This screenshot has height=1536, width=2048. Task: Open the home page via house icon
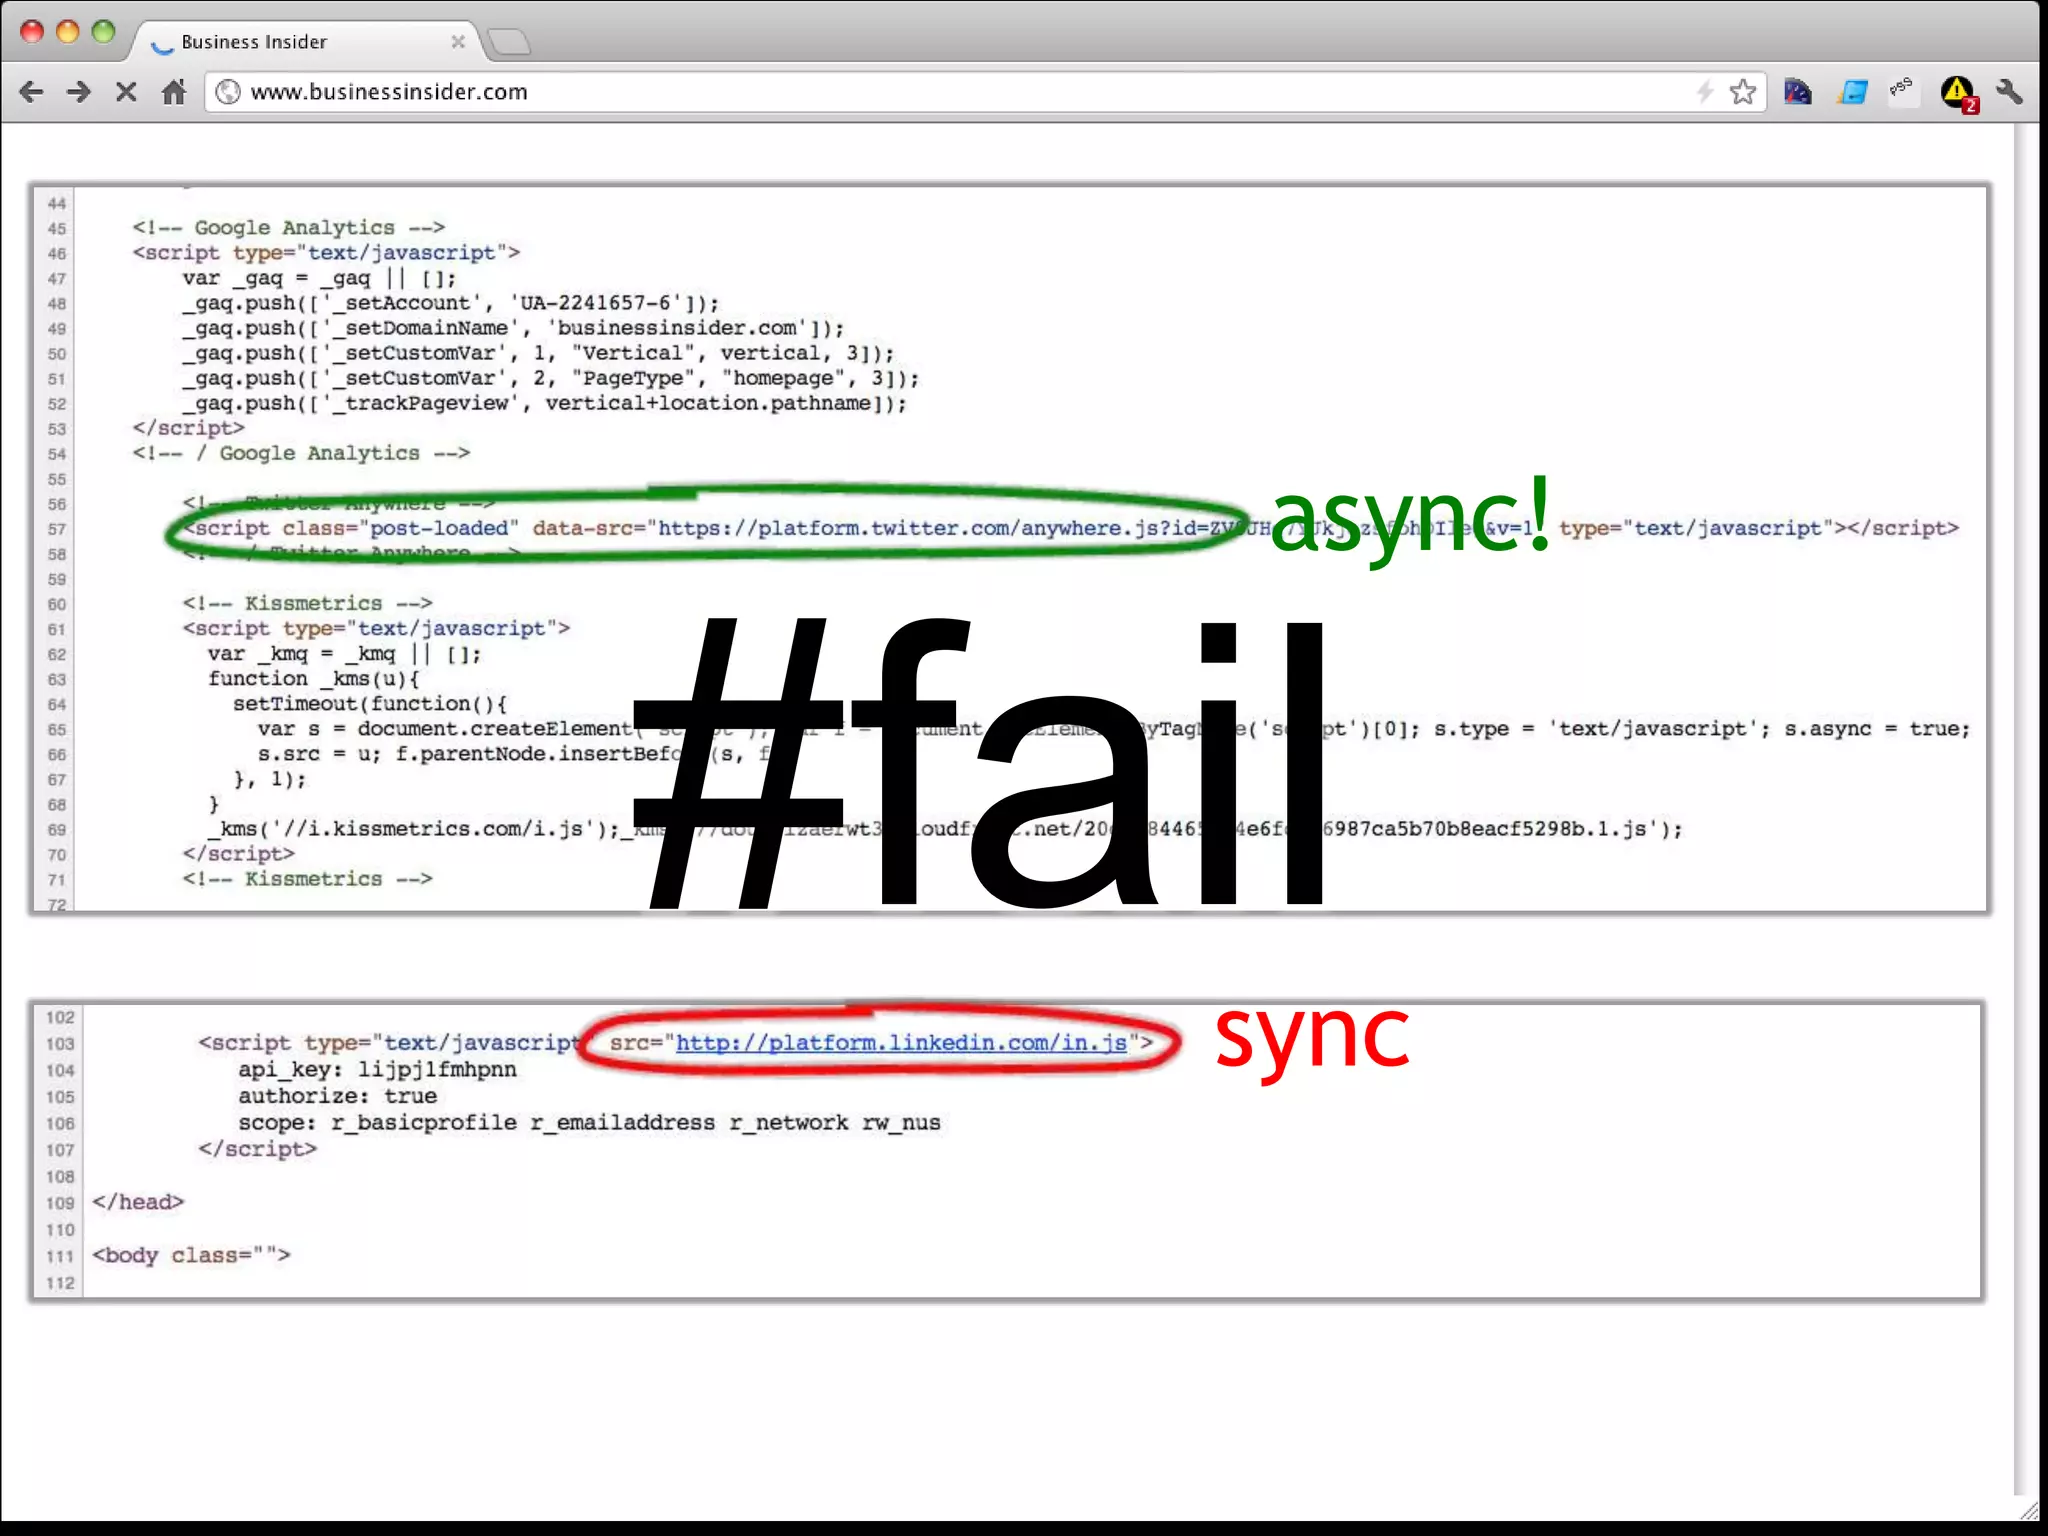click(x=174, y=92)
